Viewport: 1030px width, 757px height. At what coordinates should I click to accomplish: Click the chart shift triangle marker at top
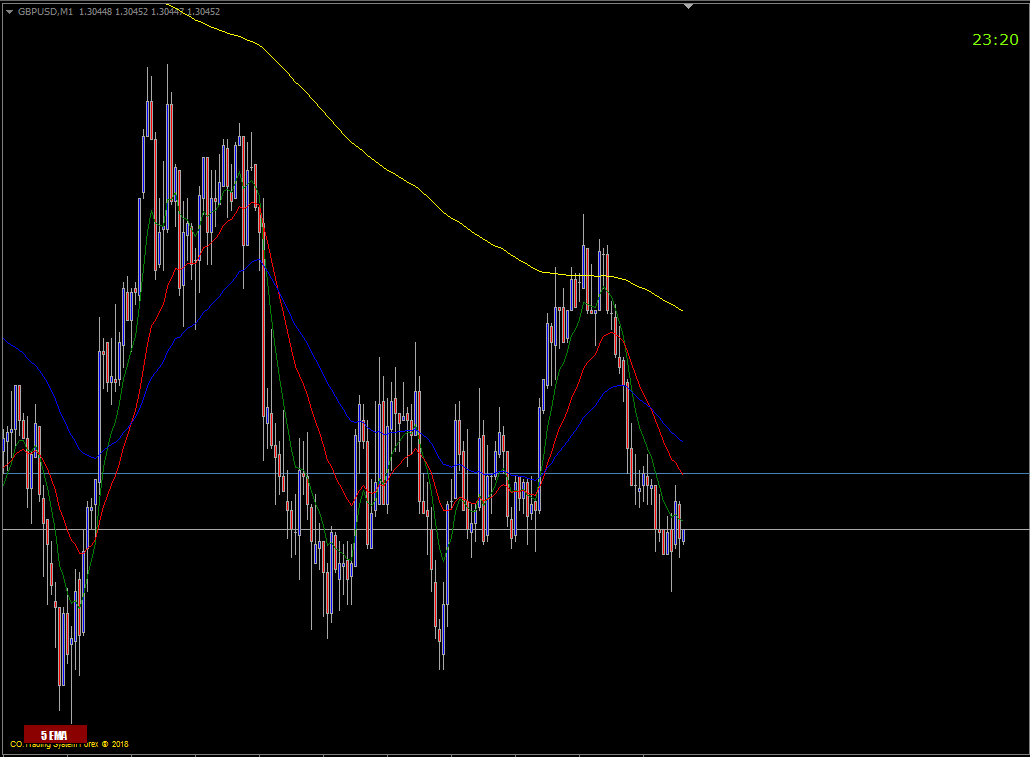coord(688,6)
